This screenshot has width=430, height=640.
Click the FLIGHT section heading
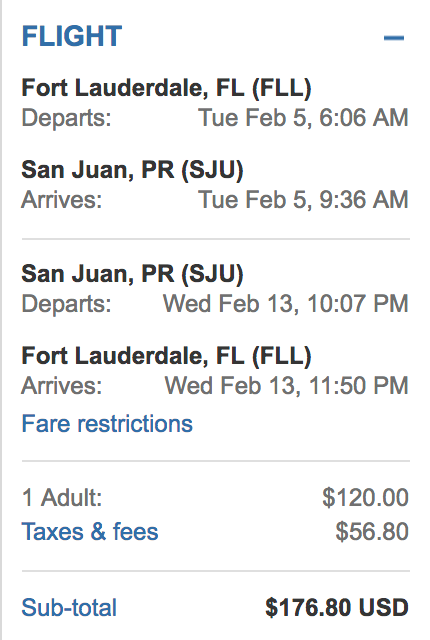pyautogui.click(x=72, y=36)
